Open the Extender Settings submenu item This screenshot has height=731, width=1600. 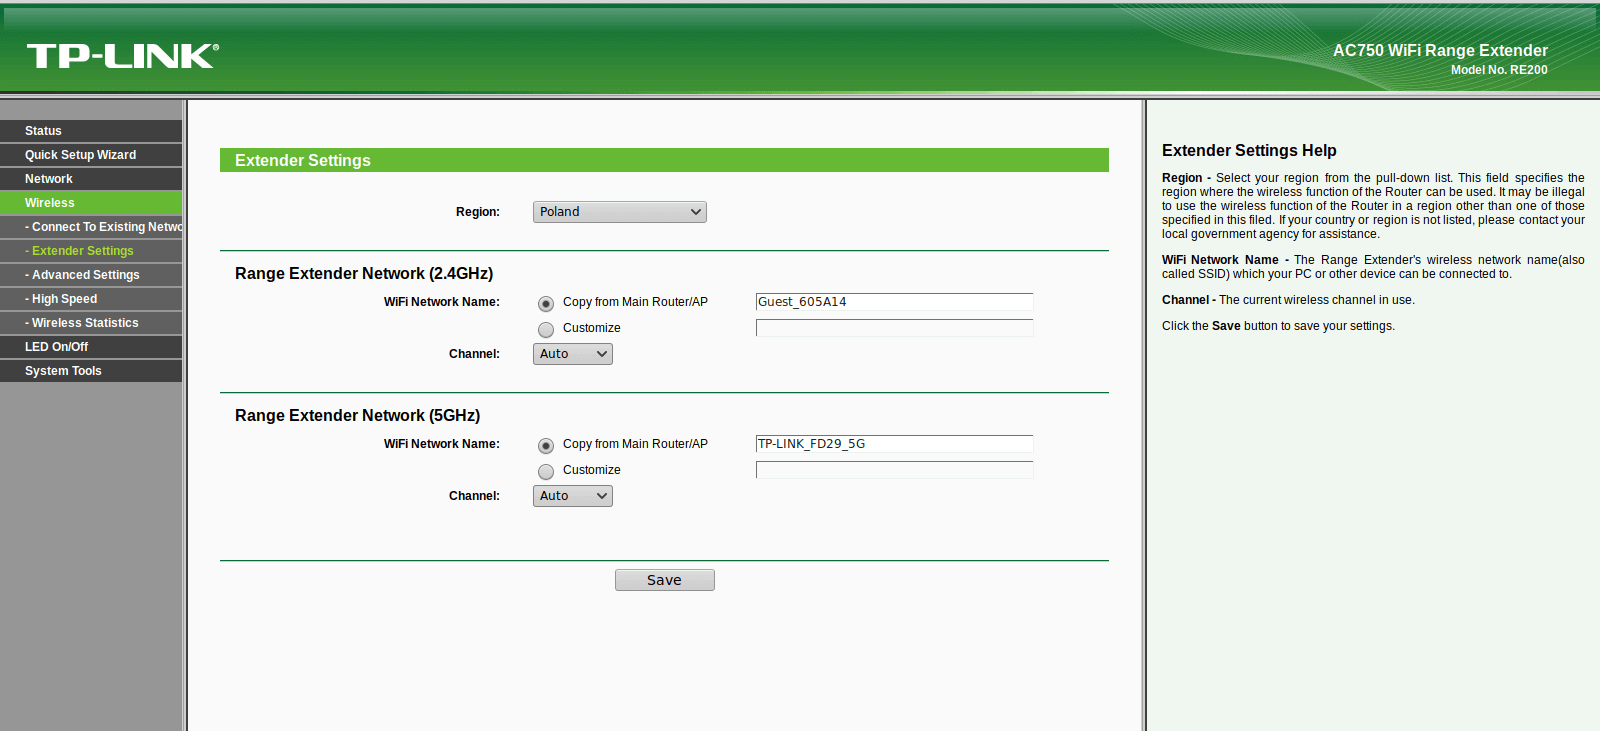91,251
